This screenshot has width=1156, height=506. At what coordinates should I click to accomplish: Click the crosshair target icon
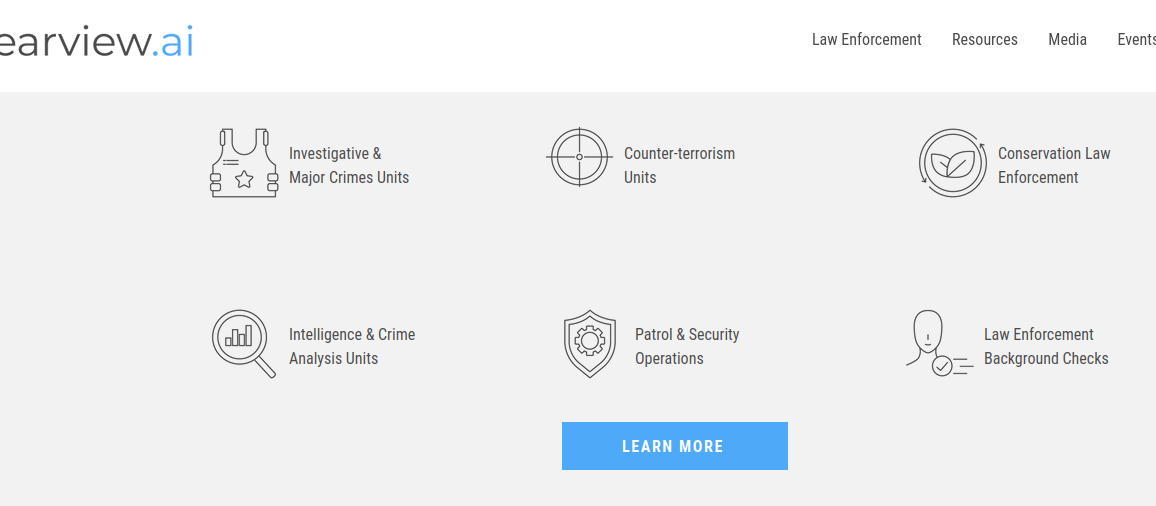pos(579,157)
